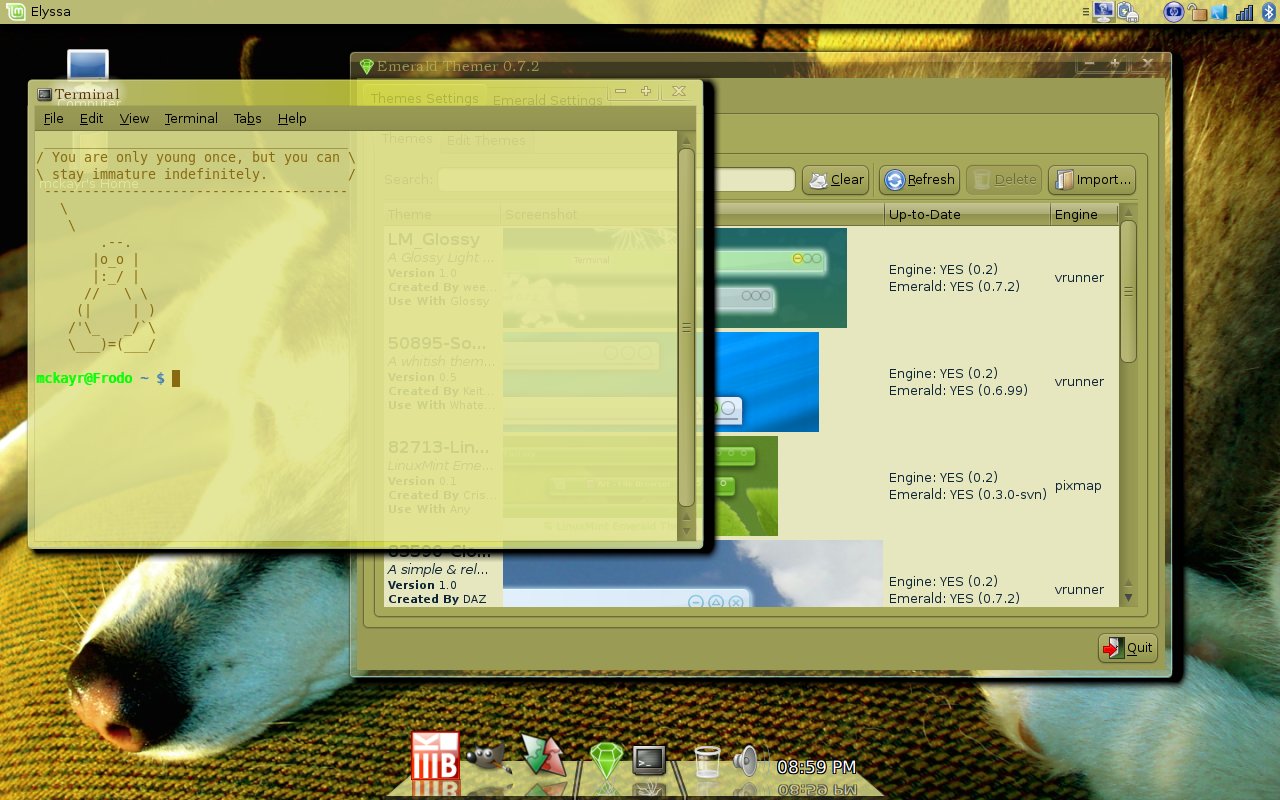Screen dimensions: 1280x800
Task: Open the Tabs menu in Terminal
Action: [x=247, y=118]
